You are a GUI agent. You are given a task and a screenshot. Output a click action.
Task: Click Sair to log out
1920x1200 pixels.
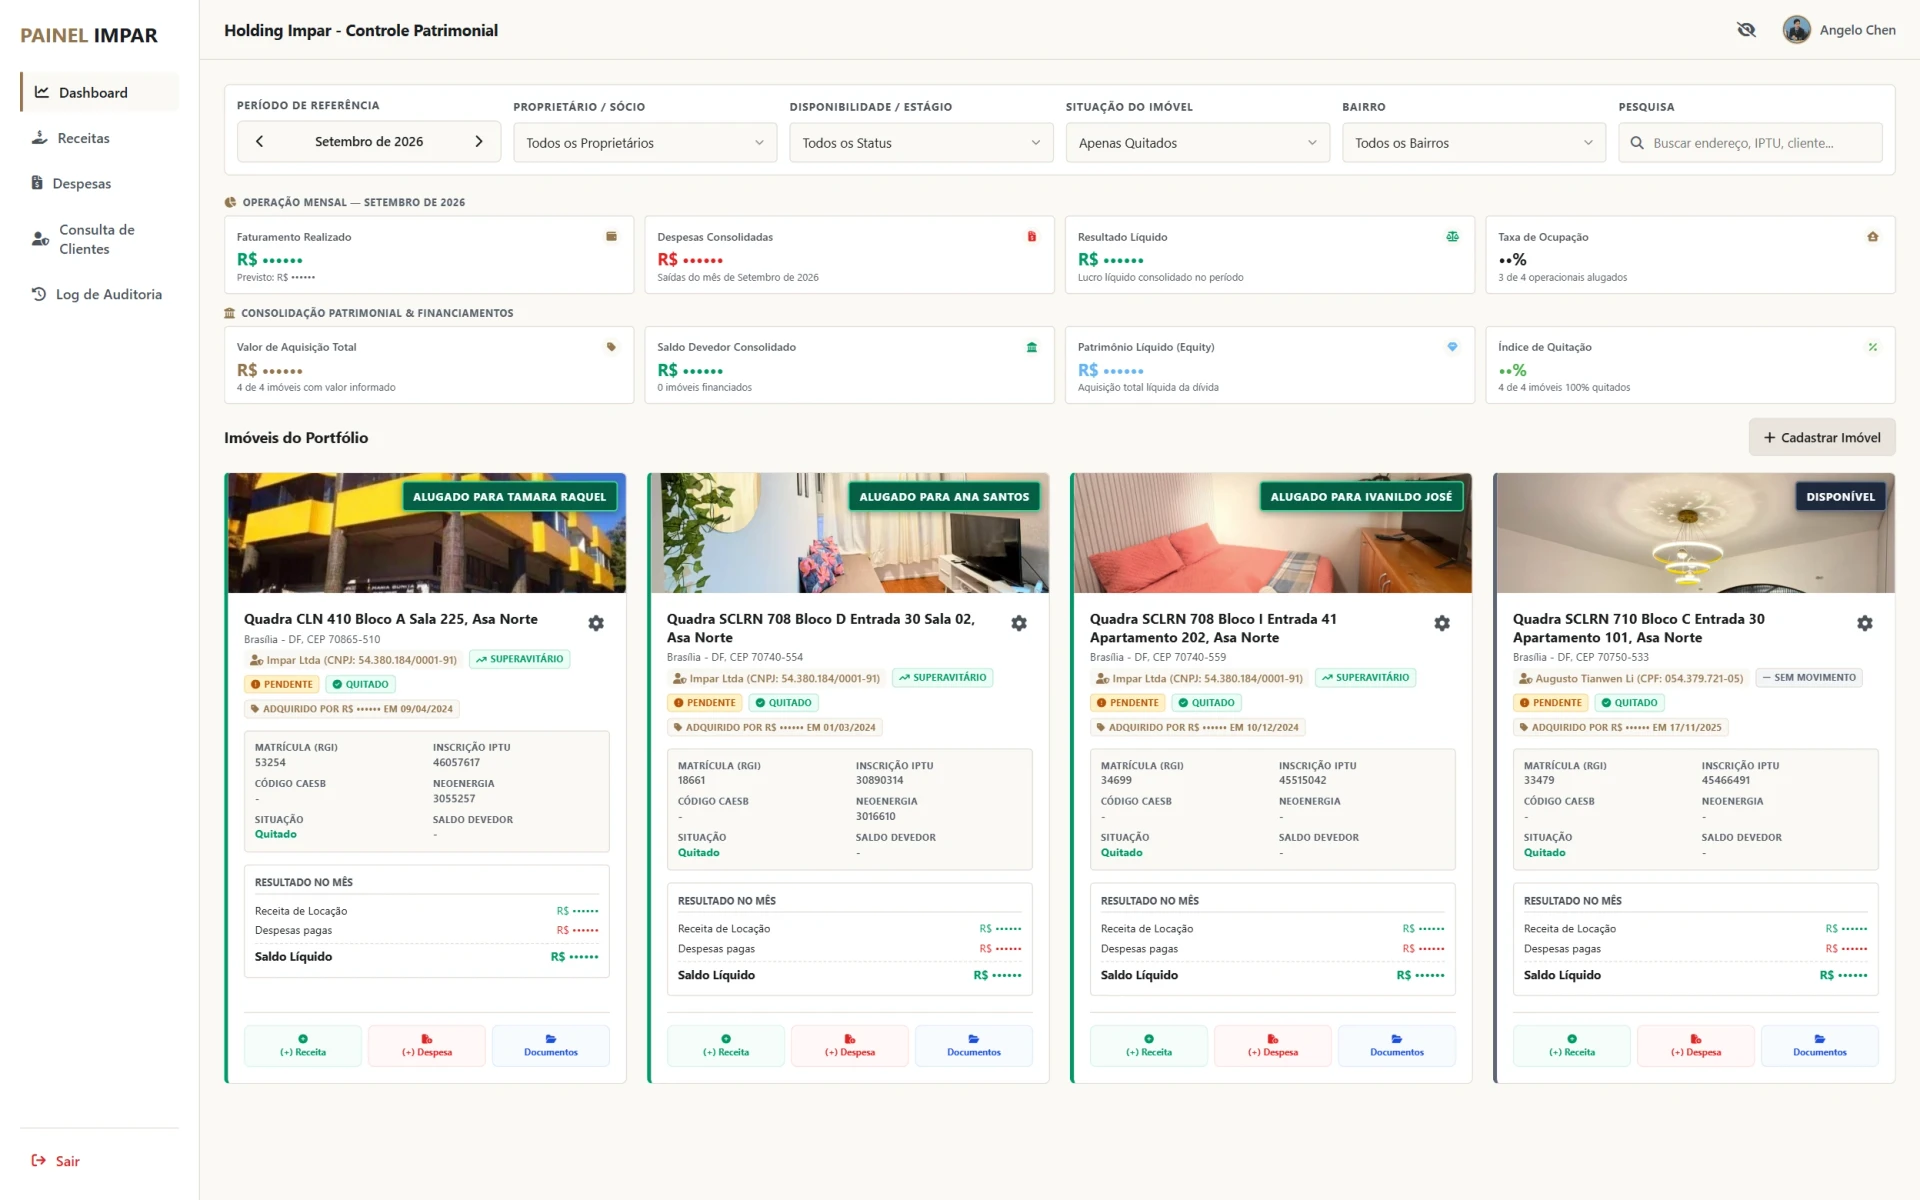tap(56, 1161)
